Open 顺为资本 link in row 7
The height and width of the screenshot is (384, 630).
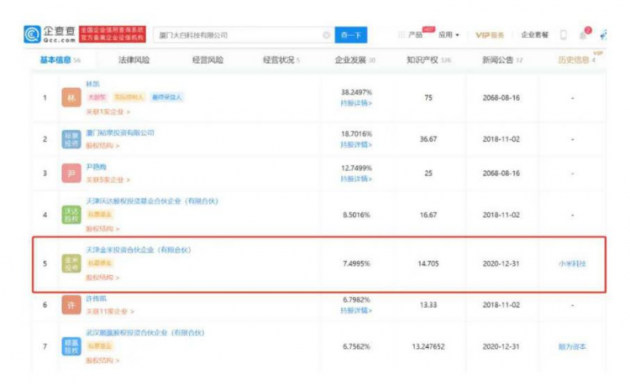572,347
